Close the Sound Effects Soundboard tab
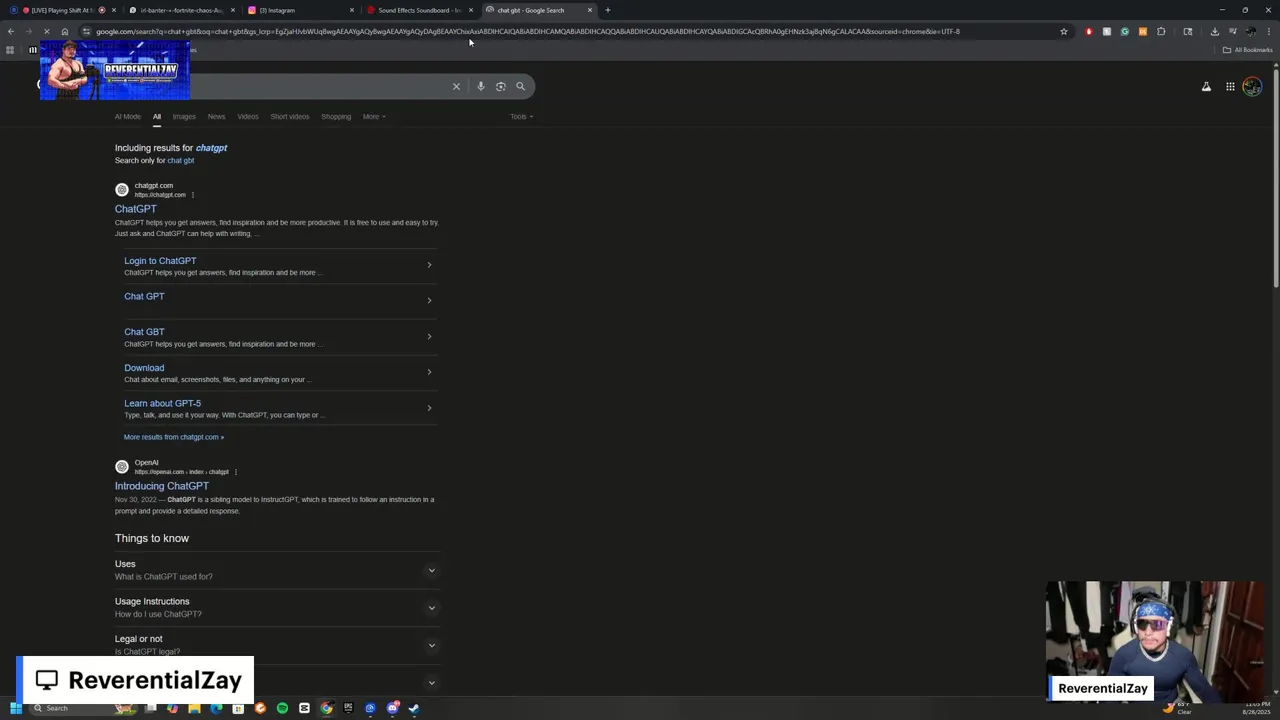The height and width of the screenshot is (720, 1280). 471,10
